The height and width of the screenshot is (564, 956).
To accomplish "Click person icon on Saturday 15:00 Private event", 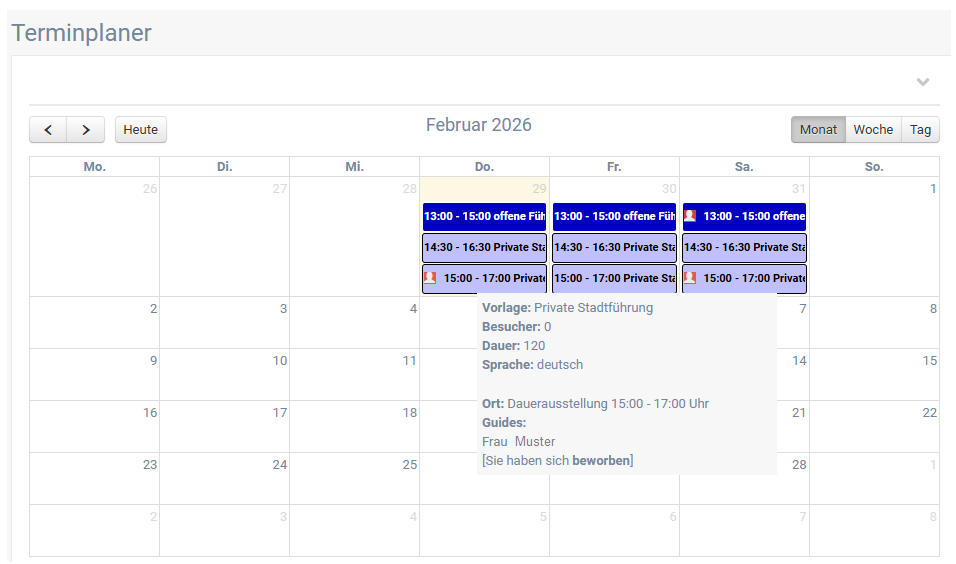I will point(690,278).
